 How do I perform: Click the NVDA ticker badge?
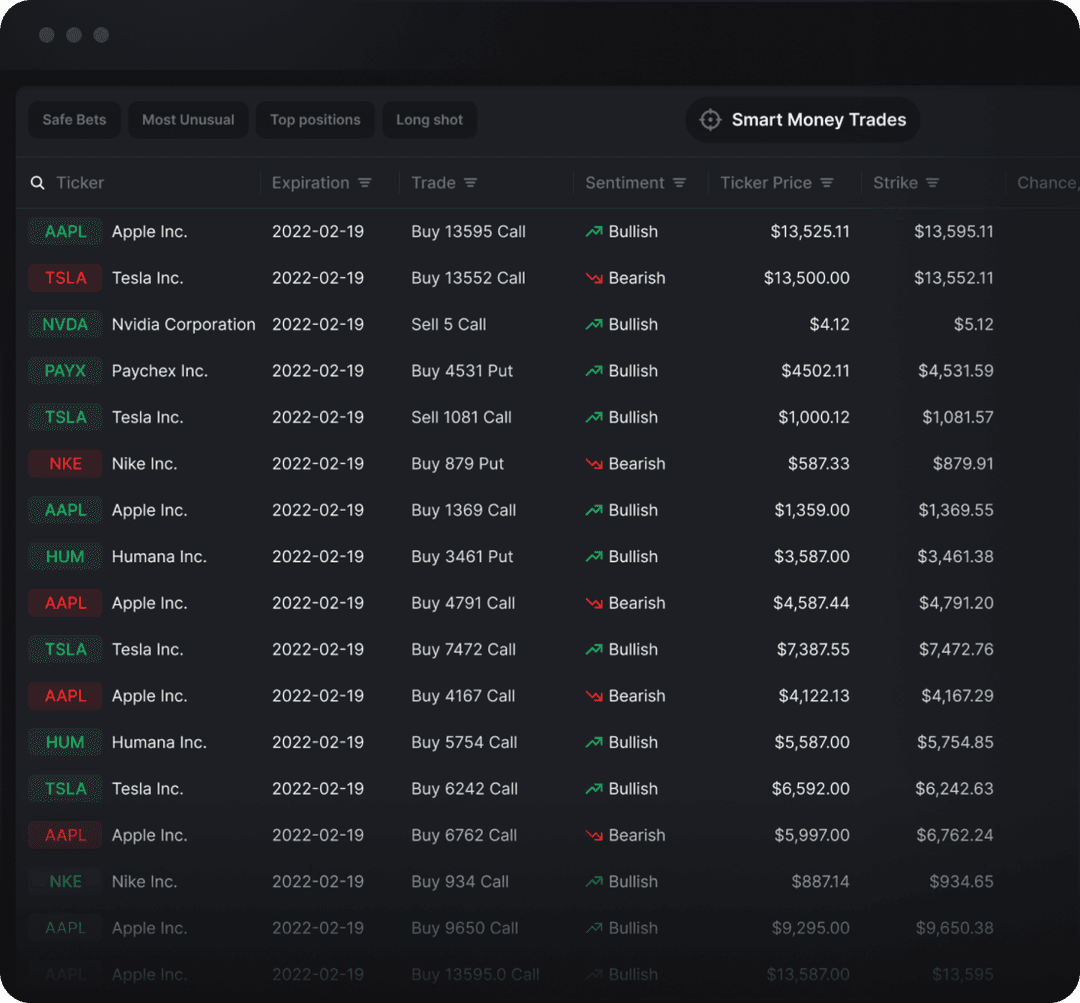click(x=65, y=325)
